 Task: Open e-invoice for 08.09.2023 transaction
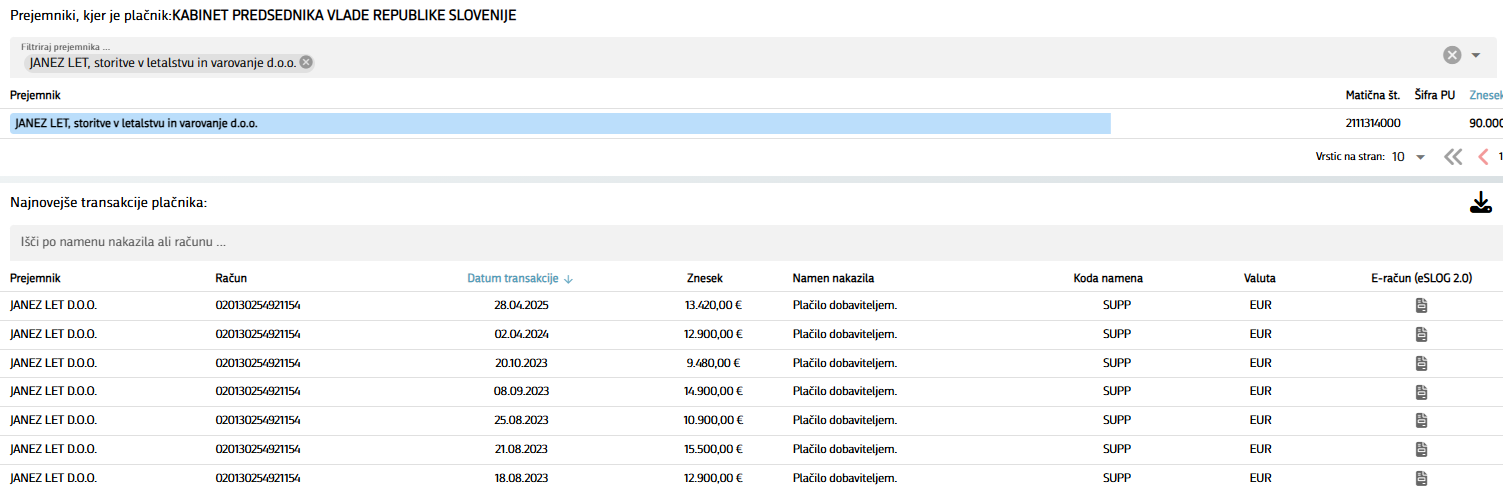click(x=1421, y=392)
